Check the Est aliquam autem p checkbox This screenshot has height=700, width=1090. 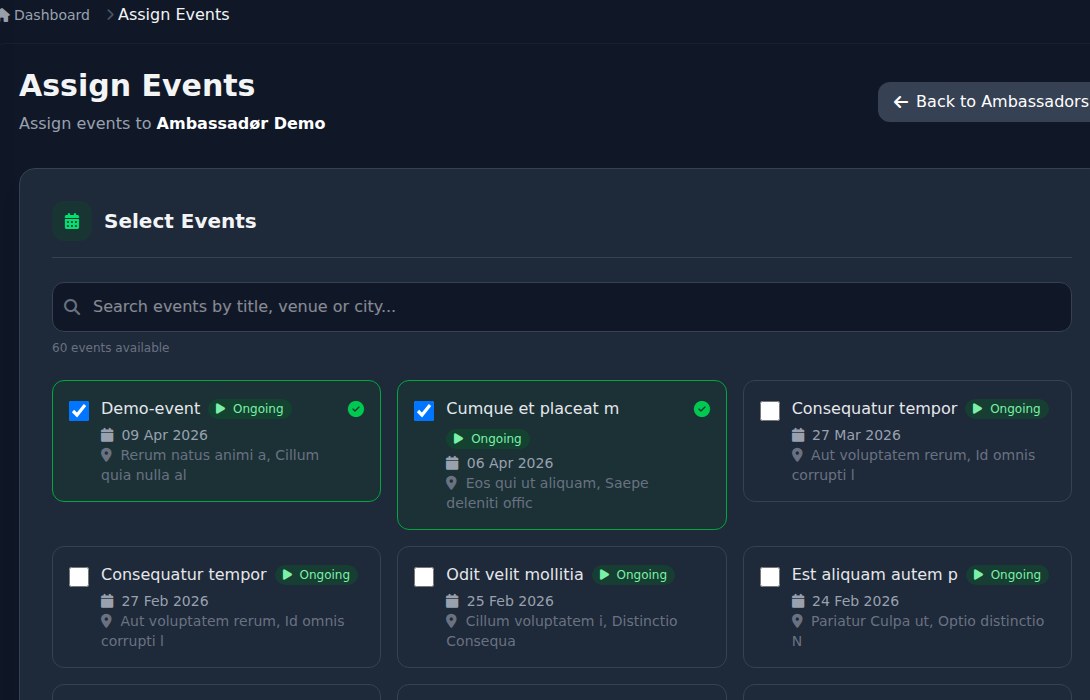(770, 577)
